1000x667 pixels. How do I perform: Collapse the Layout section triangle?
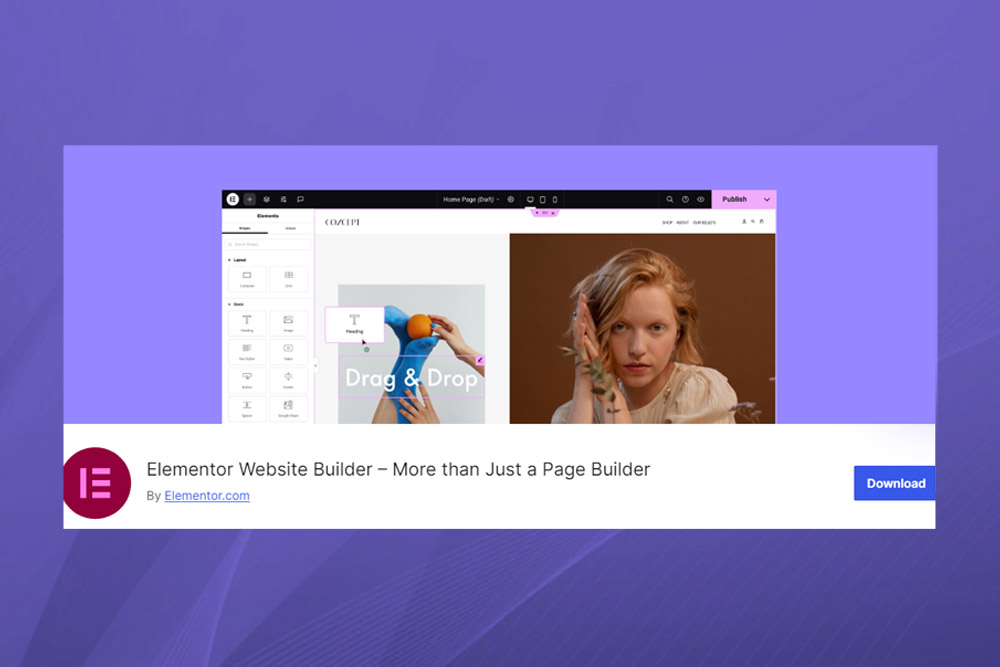[230, 260]
